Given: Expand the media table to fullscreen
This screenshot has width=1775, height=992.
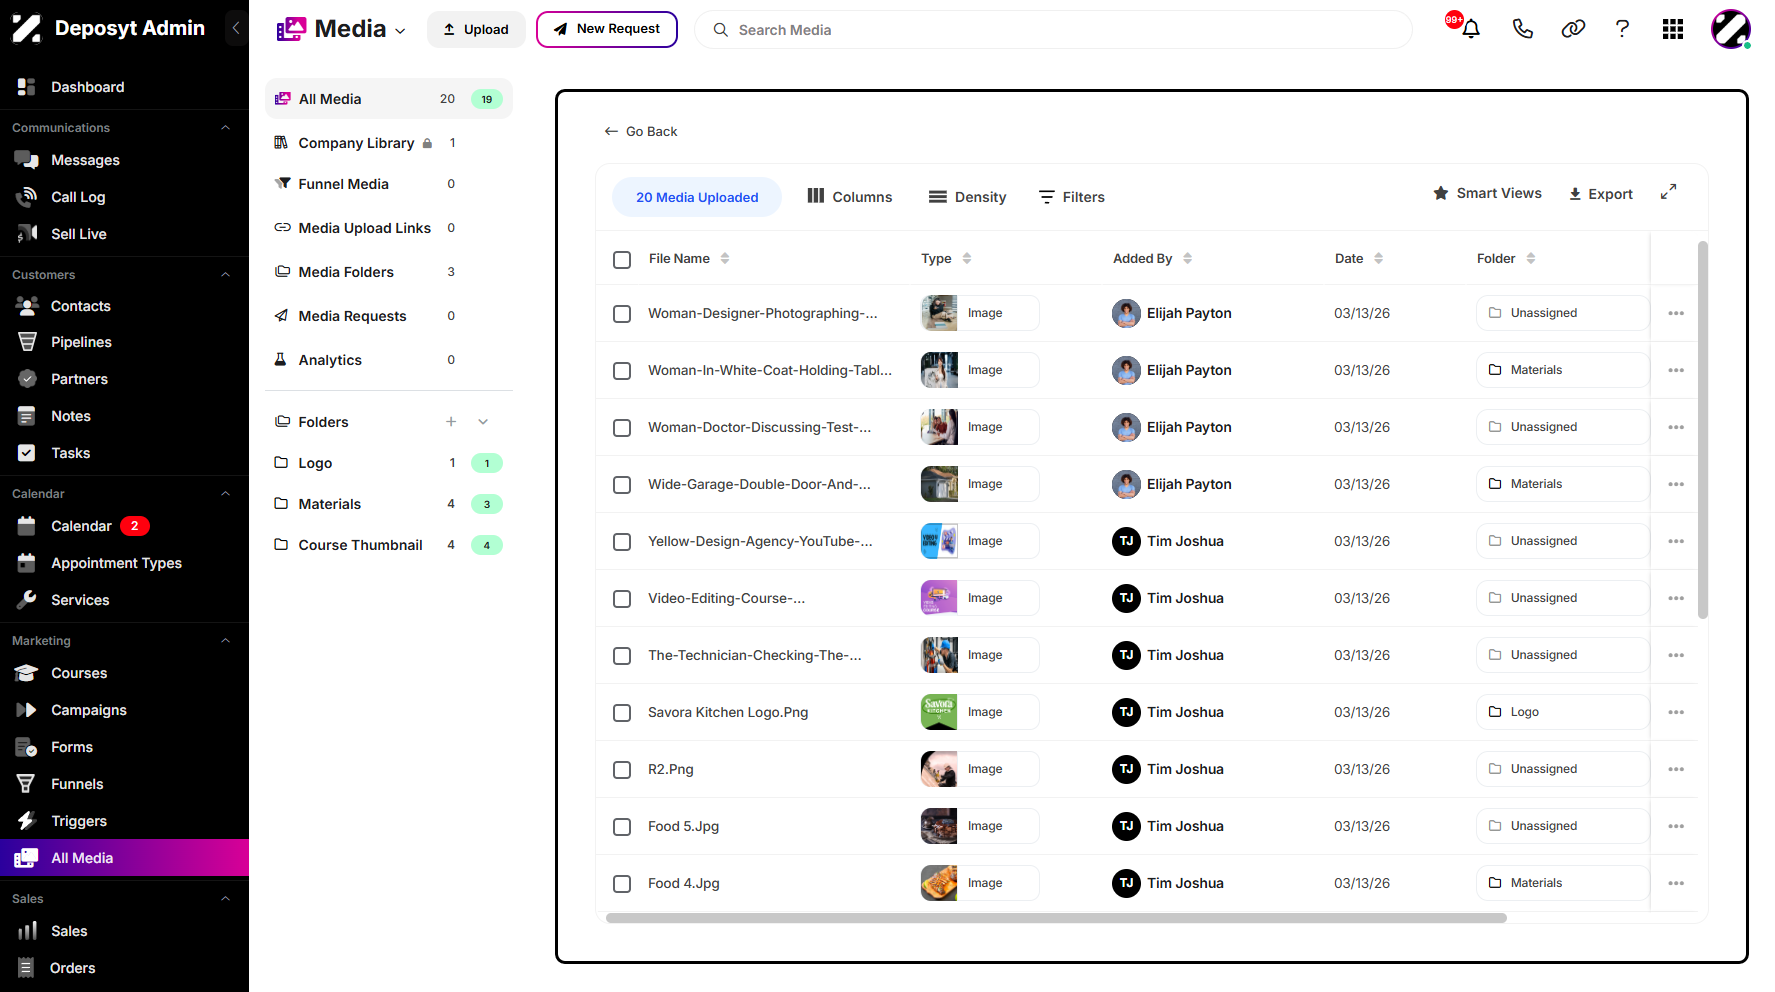Looking at the screenshot, I should (x=1668, y=192).
